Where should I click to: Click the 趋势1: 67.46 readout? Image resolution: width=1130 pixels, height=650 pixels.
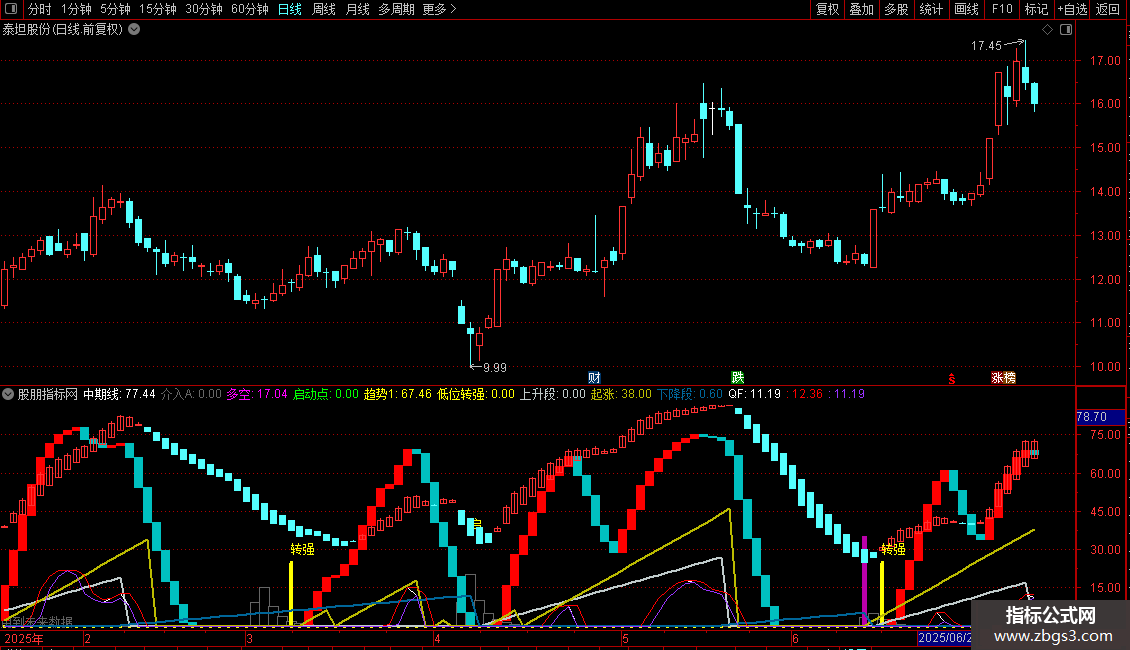tap(397, 394)
